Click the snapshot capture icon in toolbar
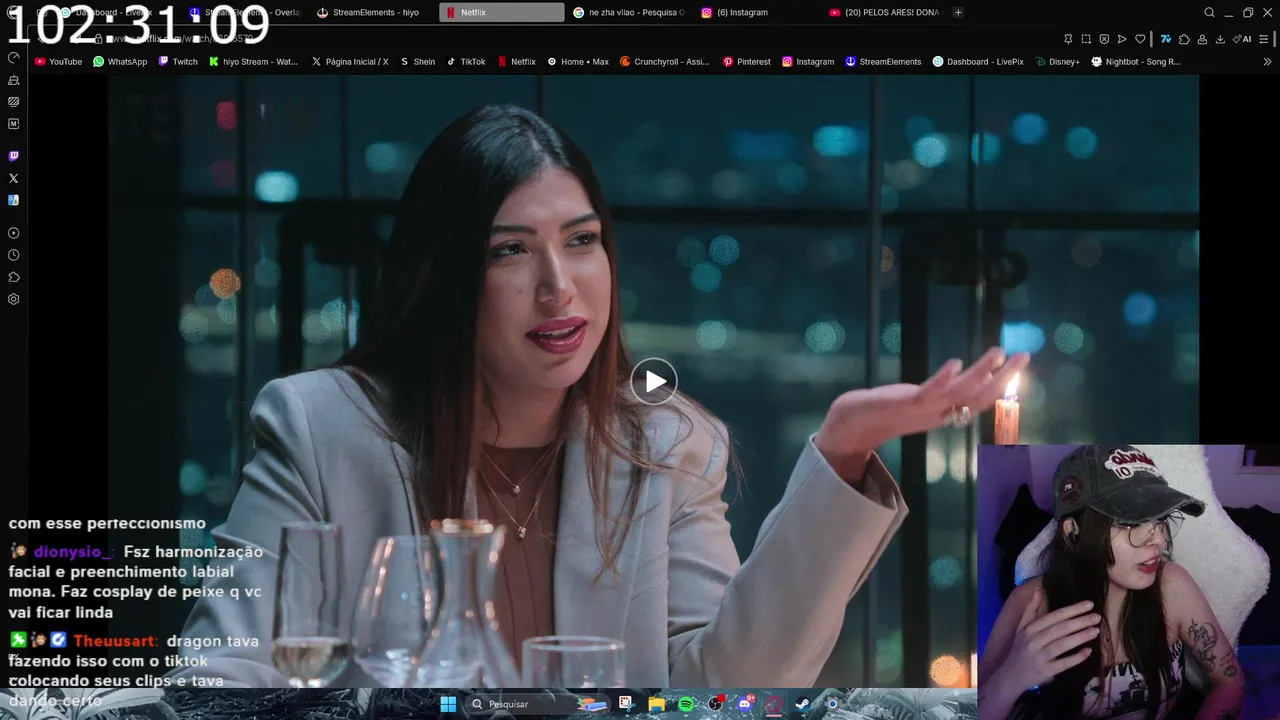This screenshot has width=1280, height=720. (x=1086, y=39)
